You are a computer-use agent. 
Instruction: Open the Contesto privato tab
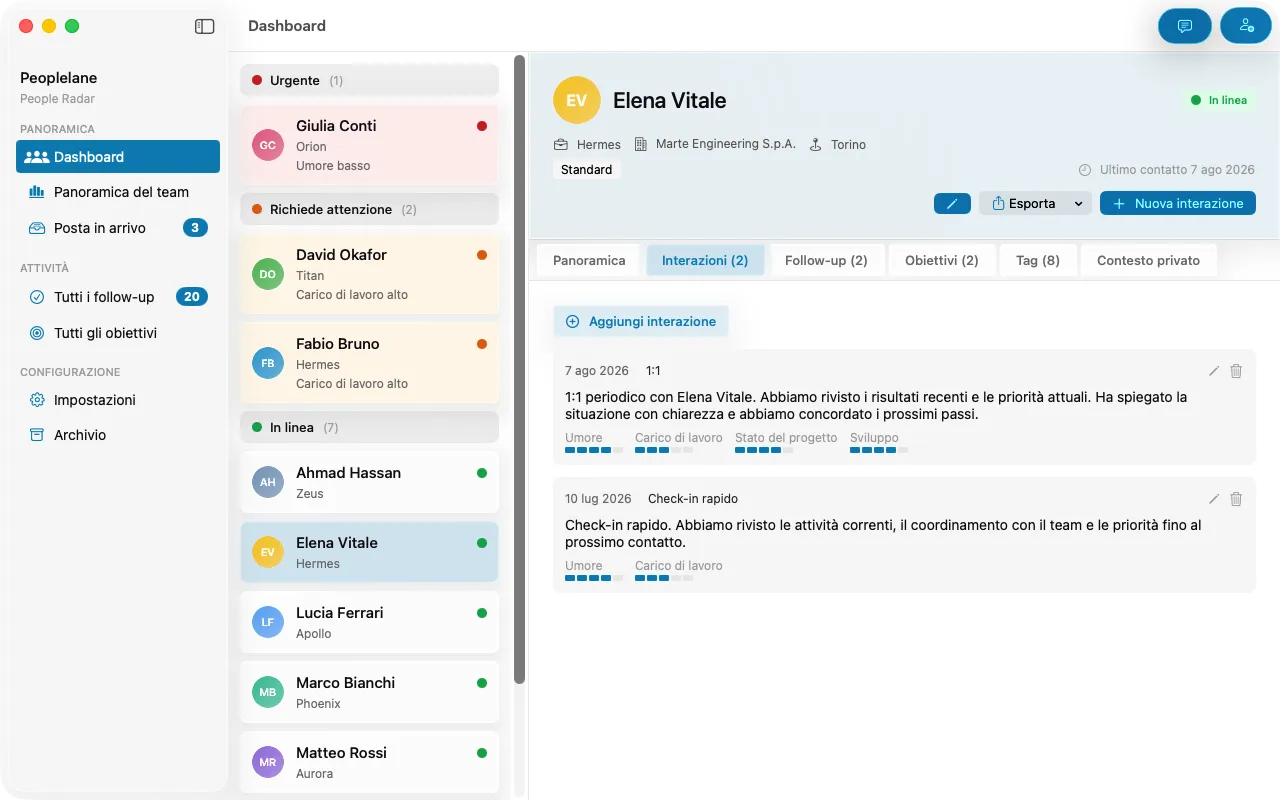pos(1148,260)
